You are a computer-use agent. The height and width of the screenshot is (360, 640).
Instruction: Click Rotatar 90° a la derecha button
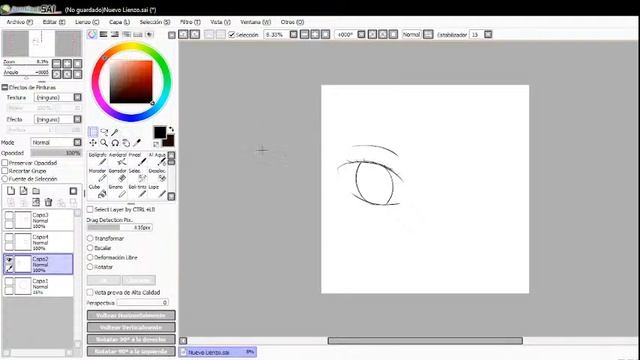click(131, 339)
